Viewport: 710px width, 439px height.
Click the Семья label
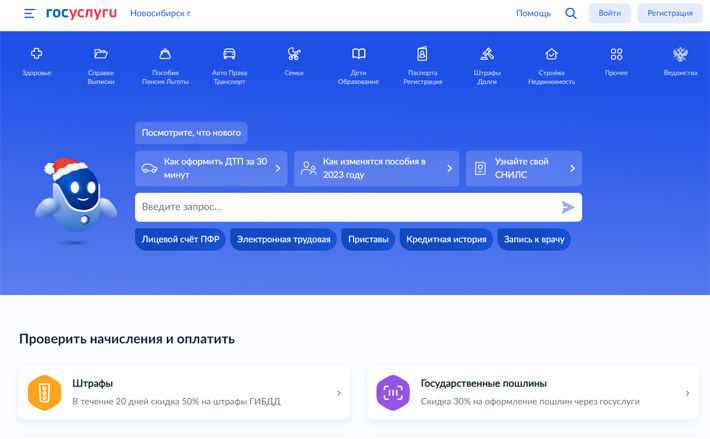pos(294,73)
